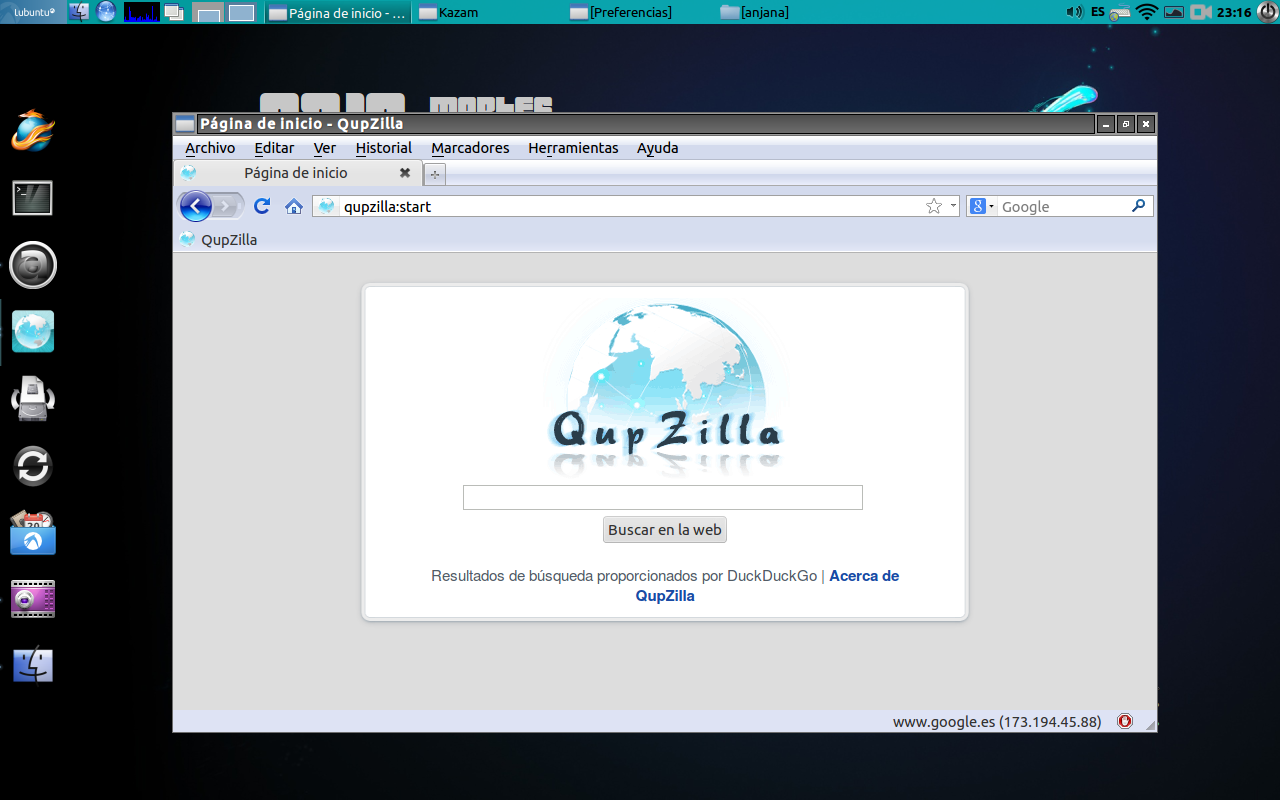Switch to the second workspace in pager
Viewport: 1280px width, 800px height.
pos(241,13)
